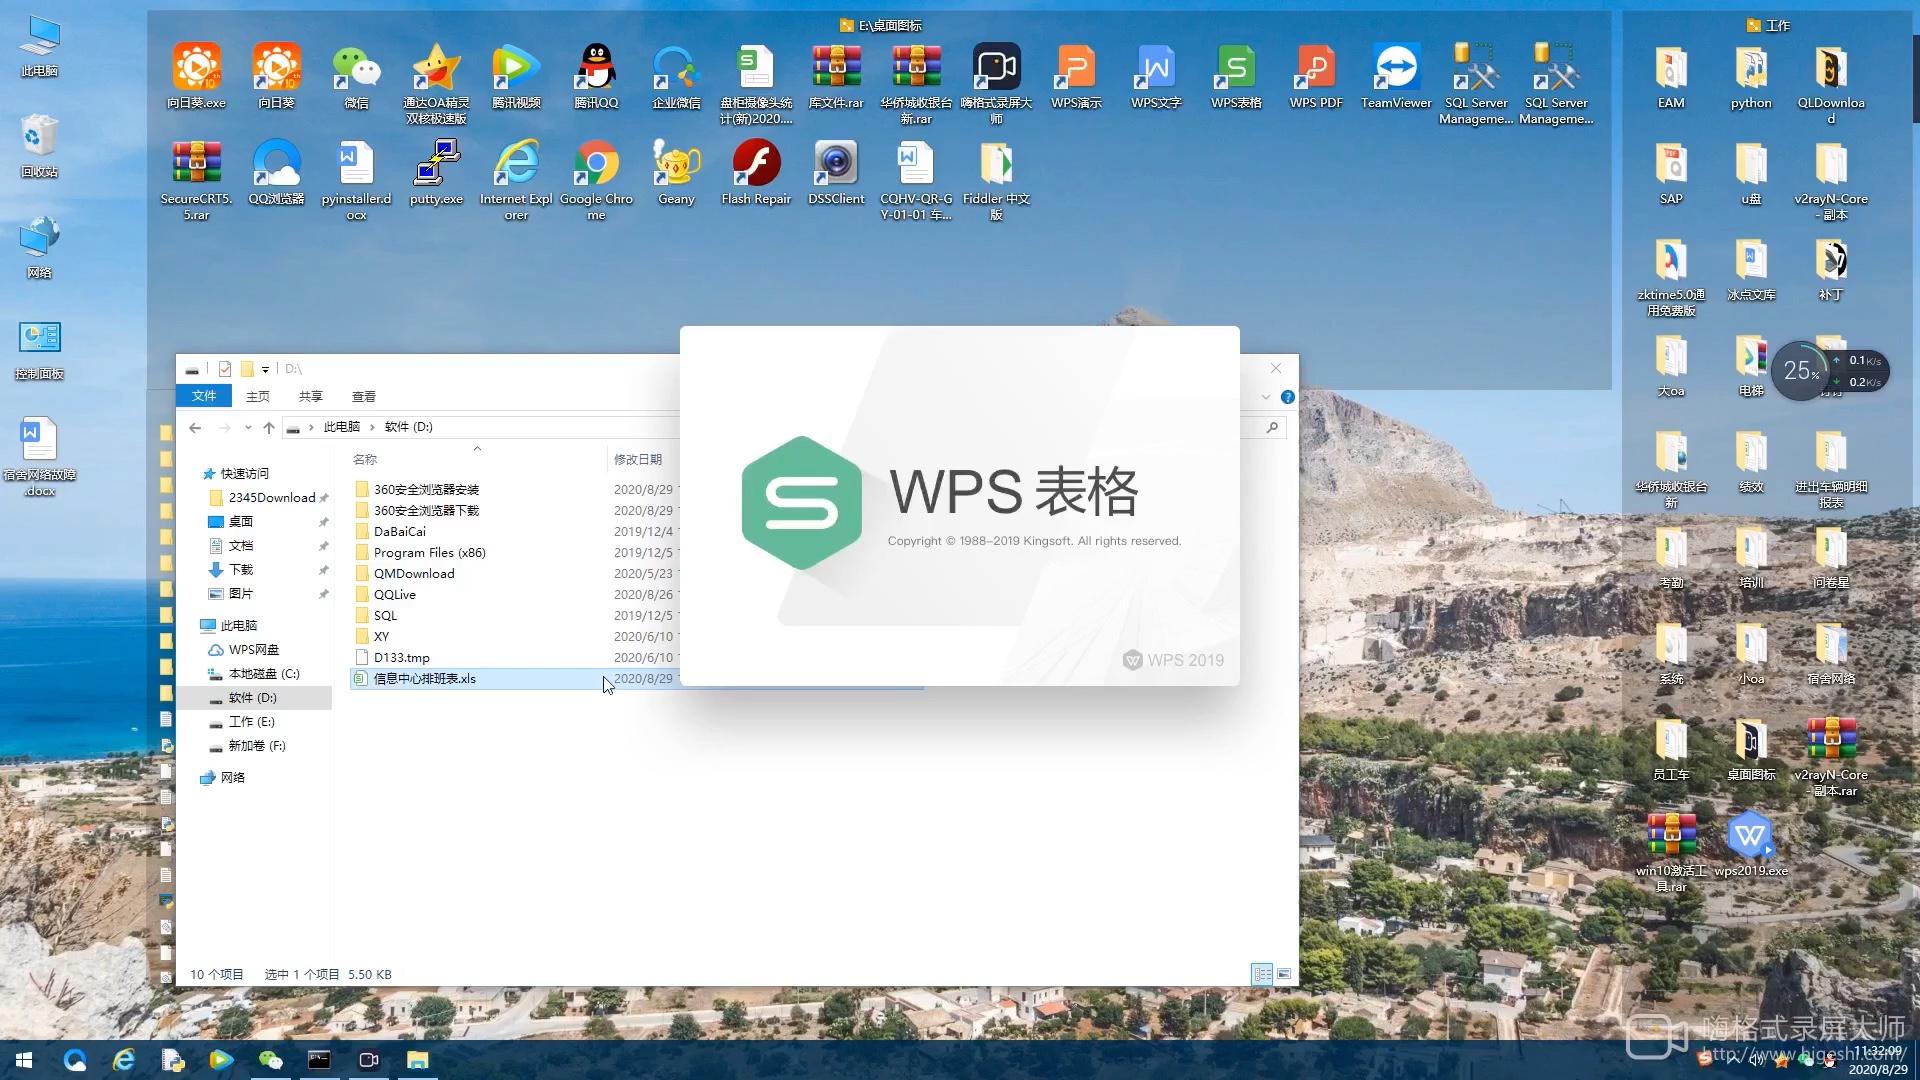Sort the file list by the 名称 column
This screenshot has height=1080, width=1920.
pyautogui.click(x=365, y=459)
